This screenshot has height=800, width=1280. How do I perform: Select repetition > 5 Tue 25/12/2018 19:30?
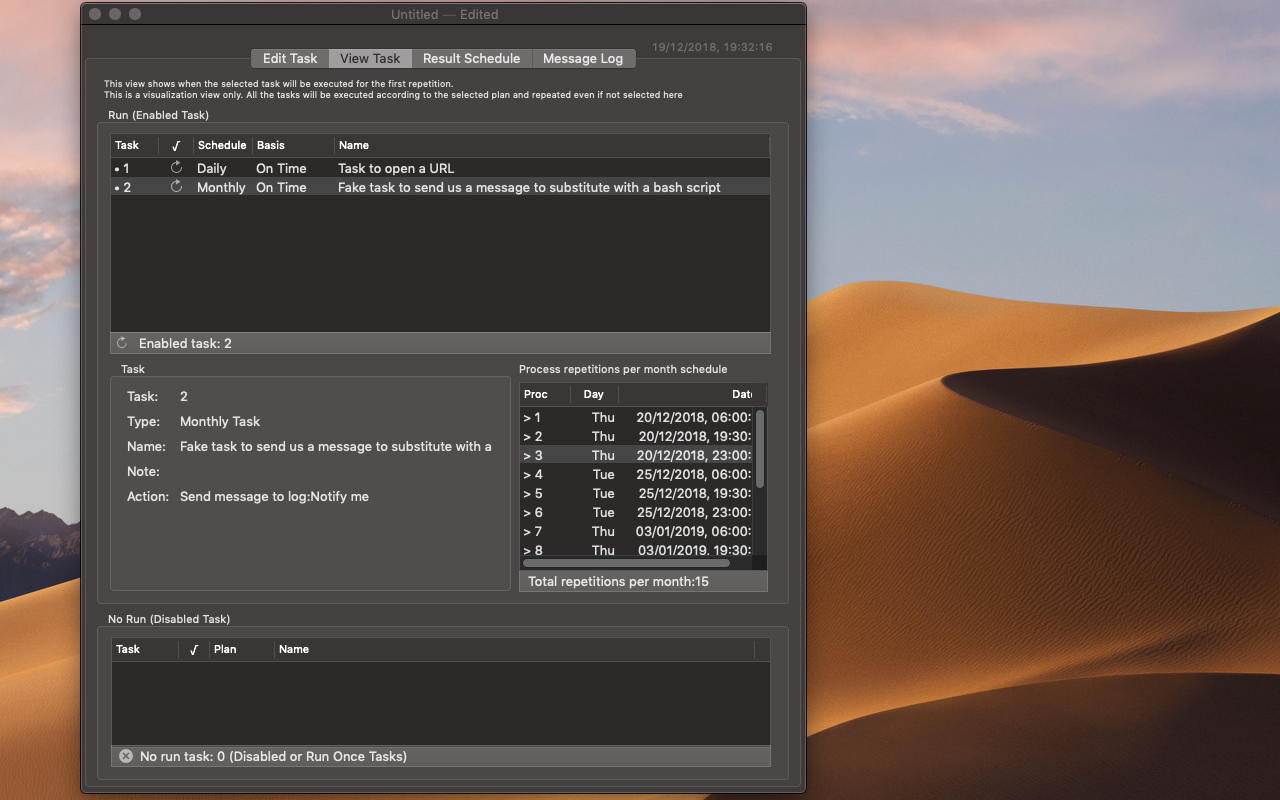pos(637,493)
